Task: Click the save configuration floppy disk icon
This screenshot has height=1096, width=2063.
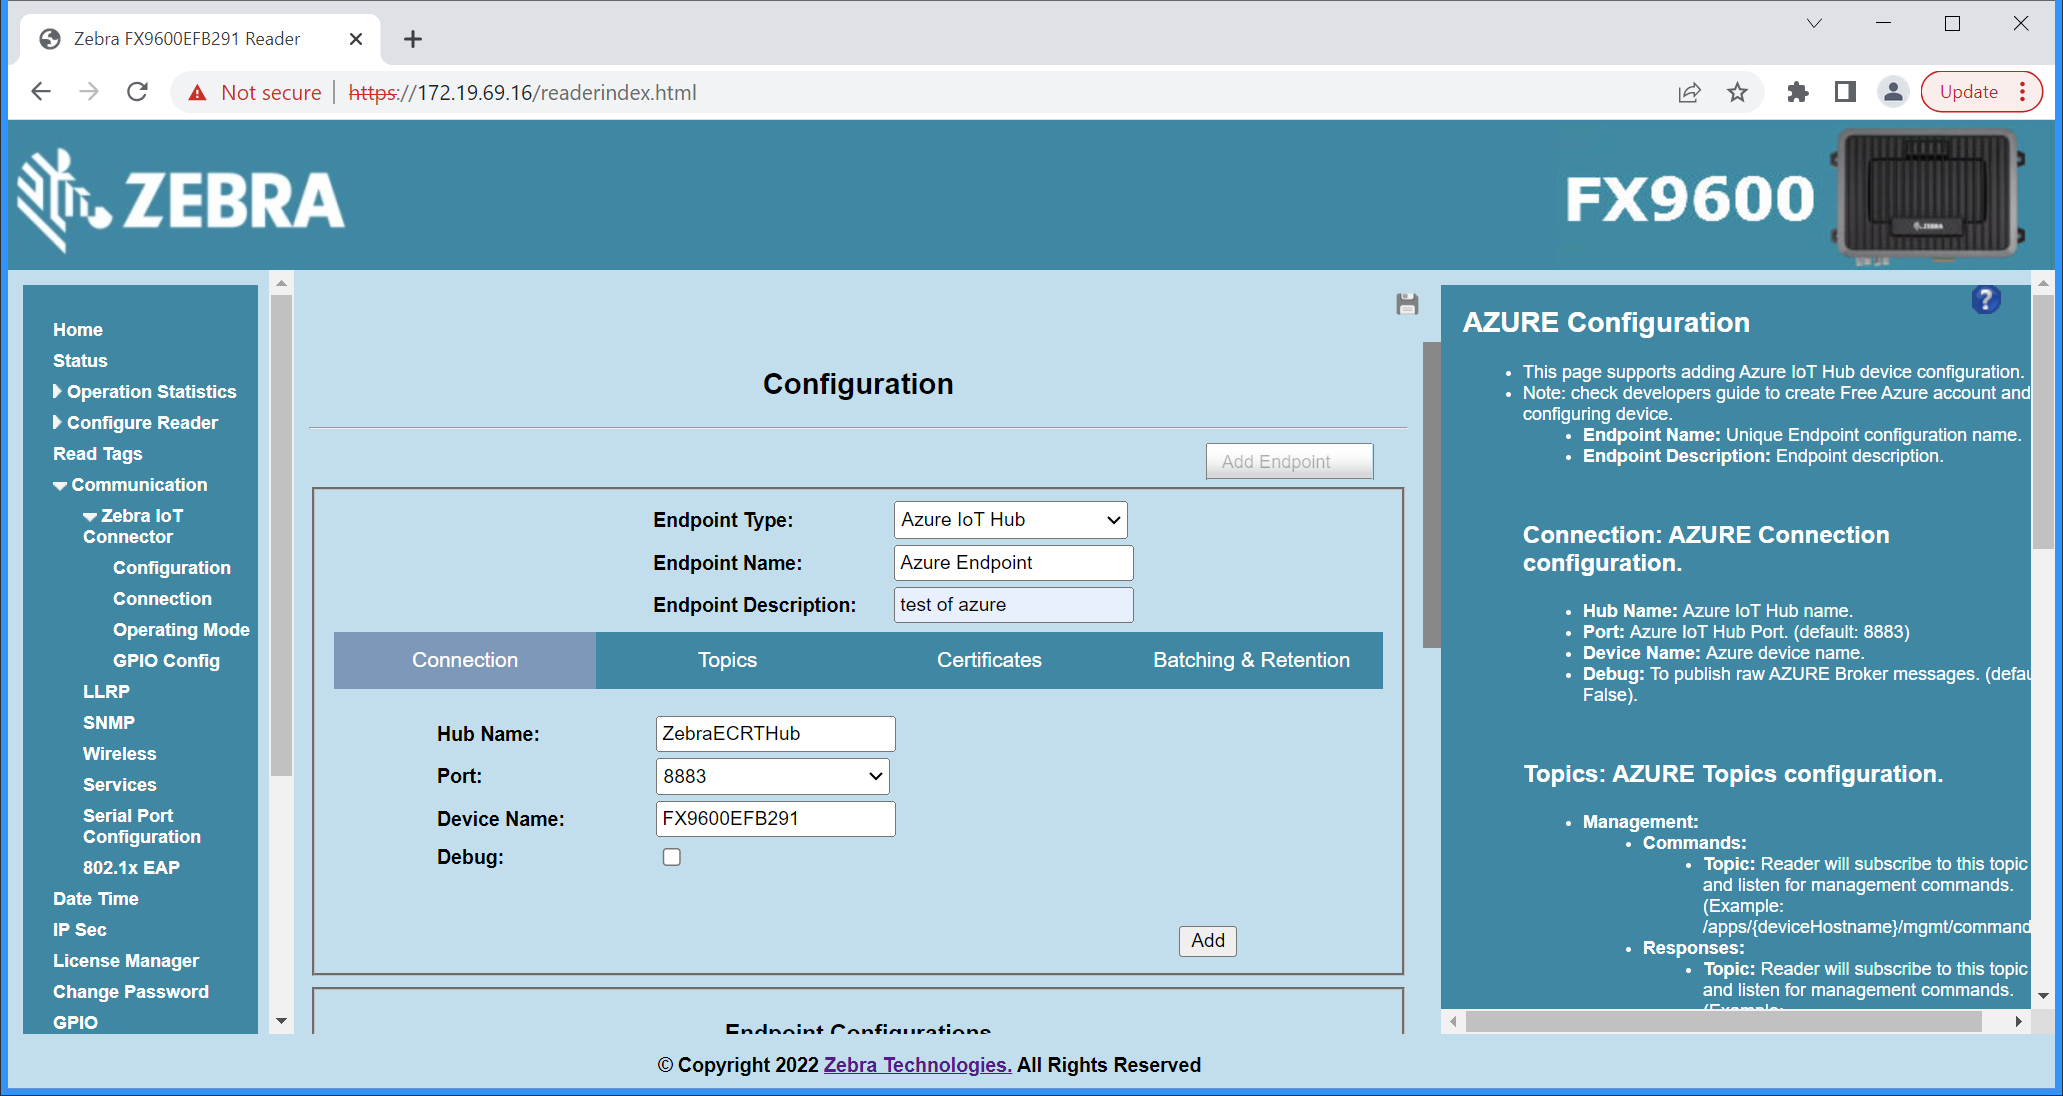Action: 1407,304
